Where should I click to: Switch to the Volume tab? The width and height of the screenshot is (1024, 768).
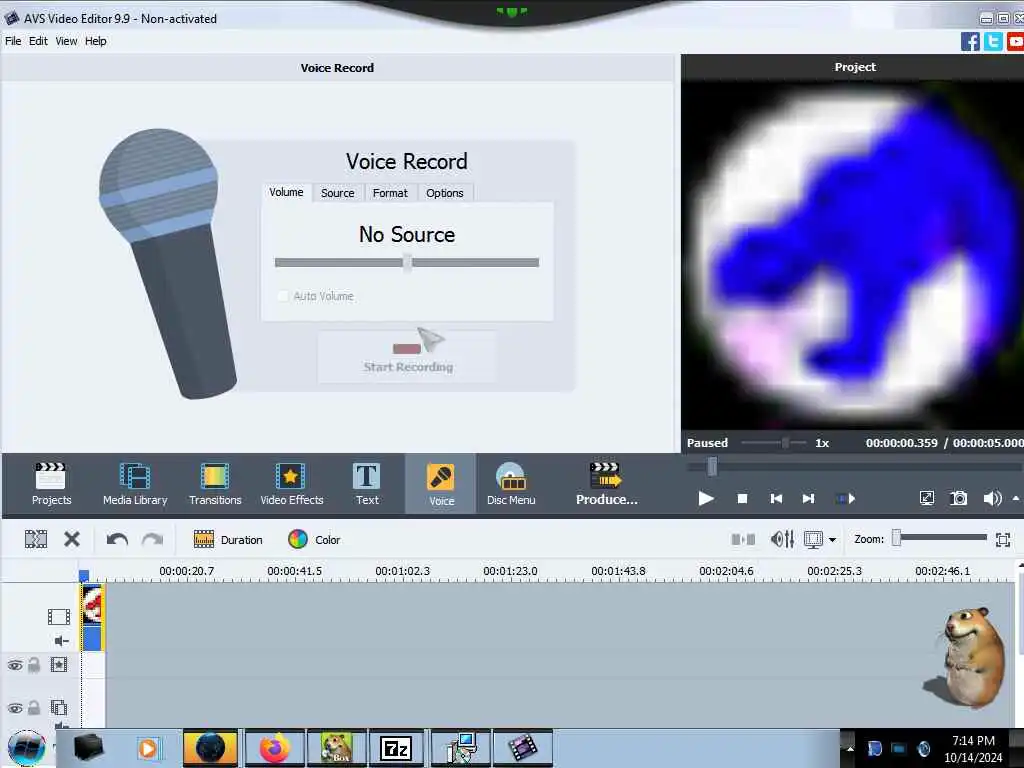286,192
